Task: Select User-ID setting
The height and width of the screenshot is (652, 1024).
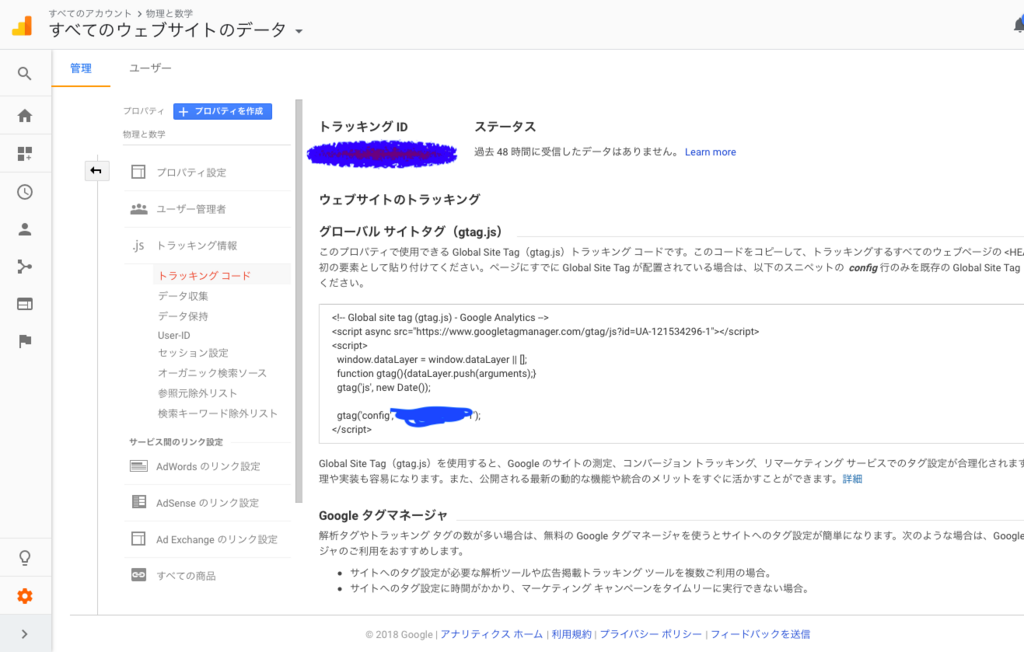Action: (x=174, y=335)
